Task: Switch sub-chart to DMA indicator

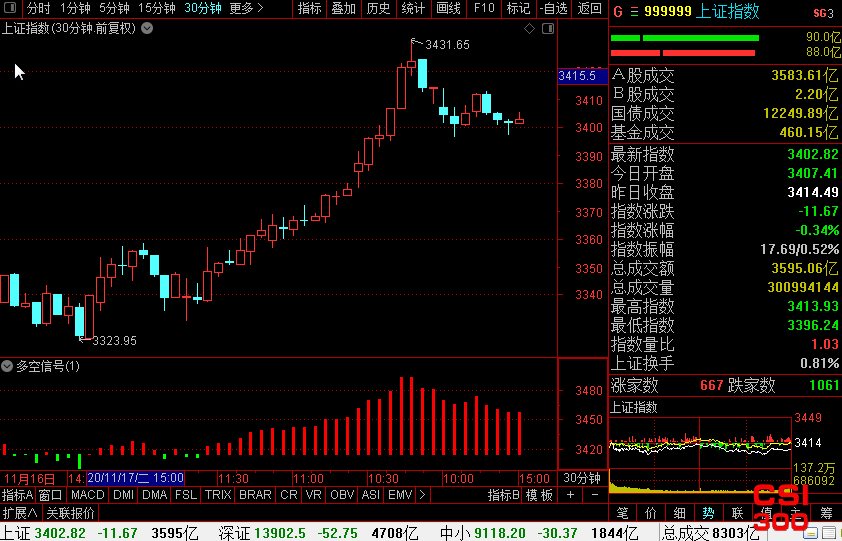Action: [155, 495]
